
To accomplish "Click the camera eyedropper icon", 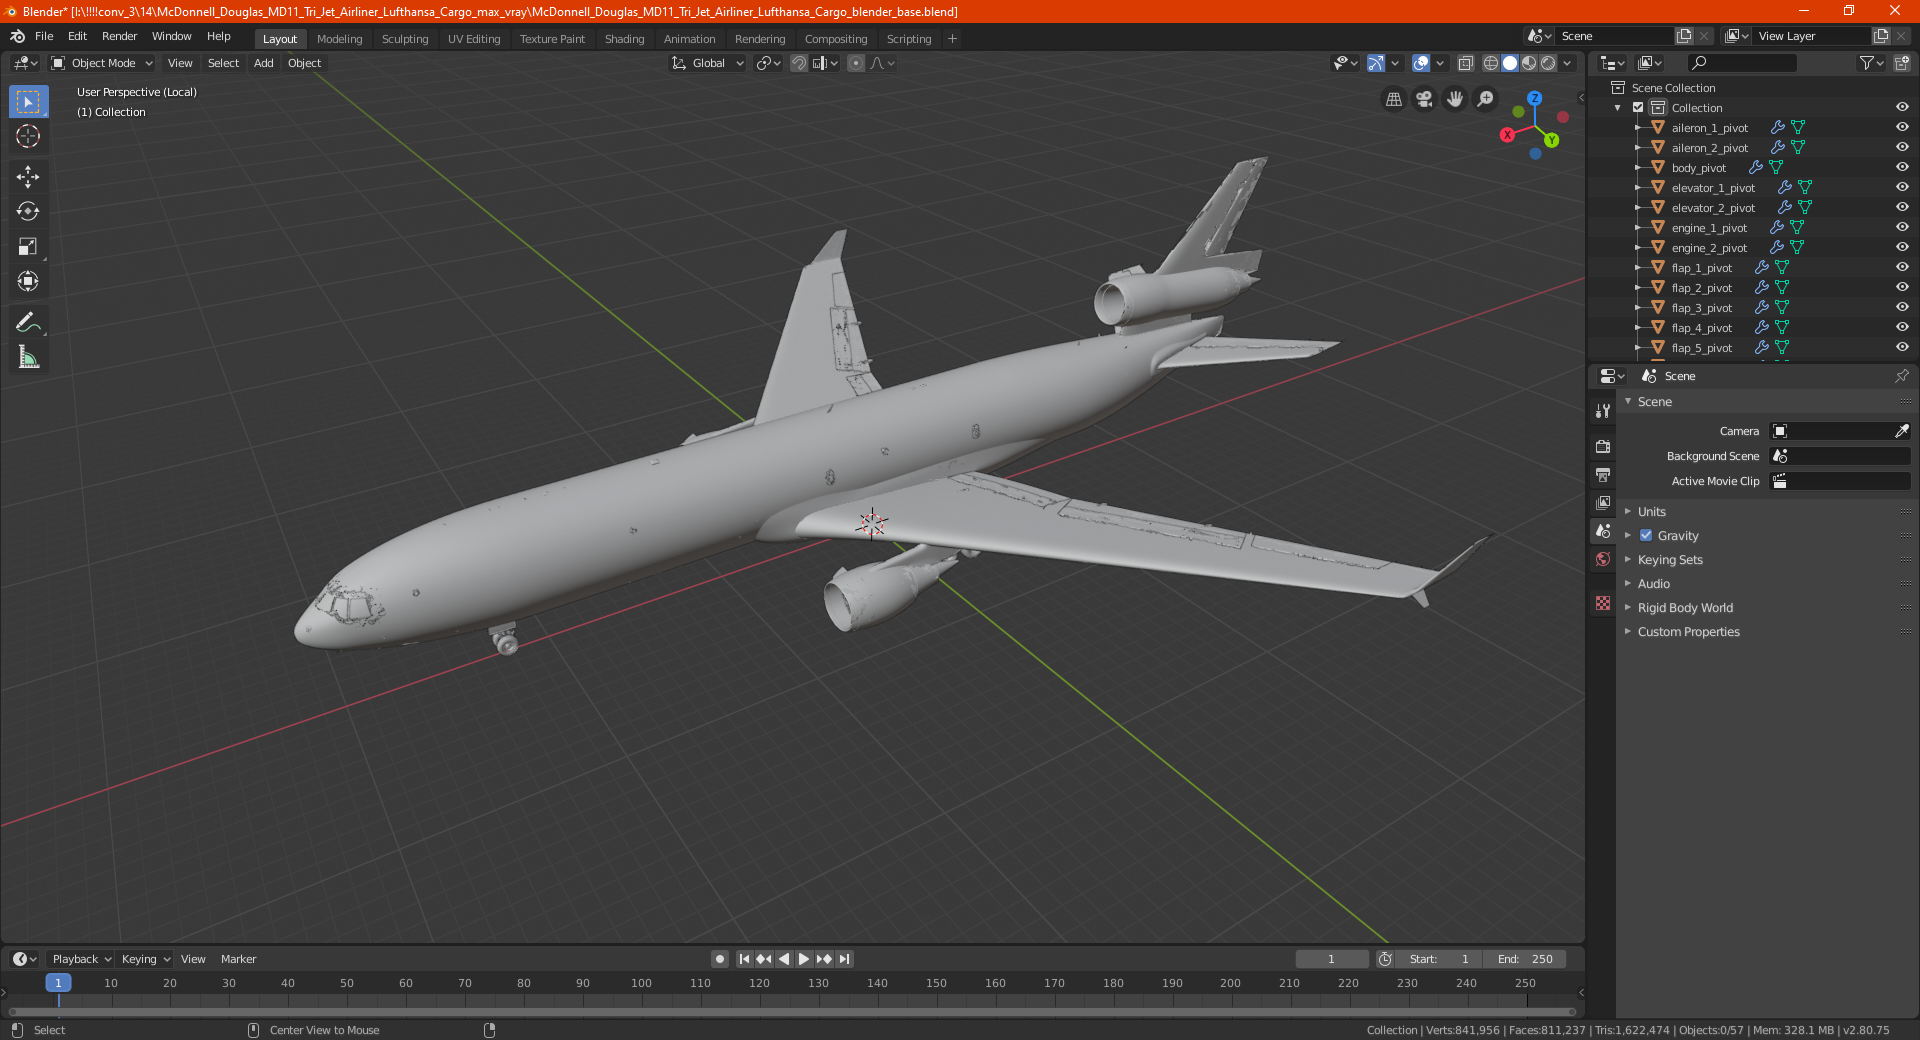I will (x=1901, y=431).
